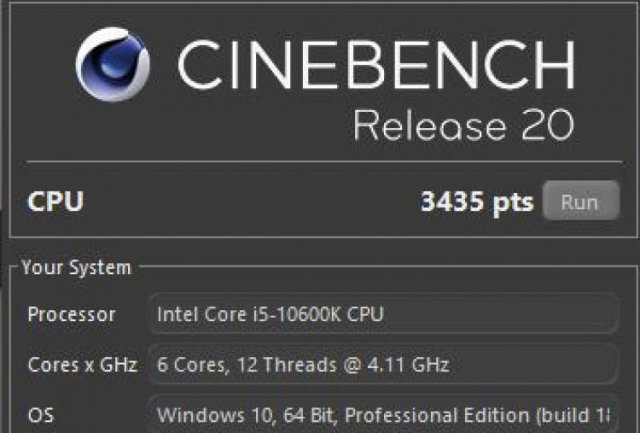Viewport: 640px width, 433px height.
Task: Click the Cores x GHz row label
Action: (82, 364)
